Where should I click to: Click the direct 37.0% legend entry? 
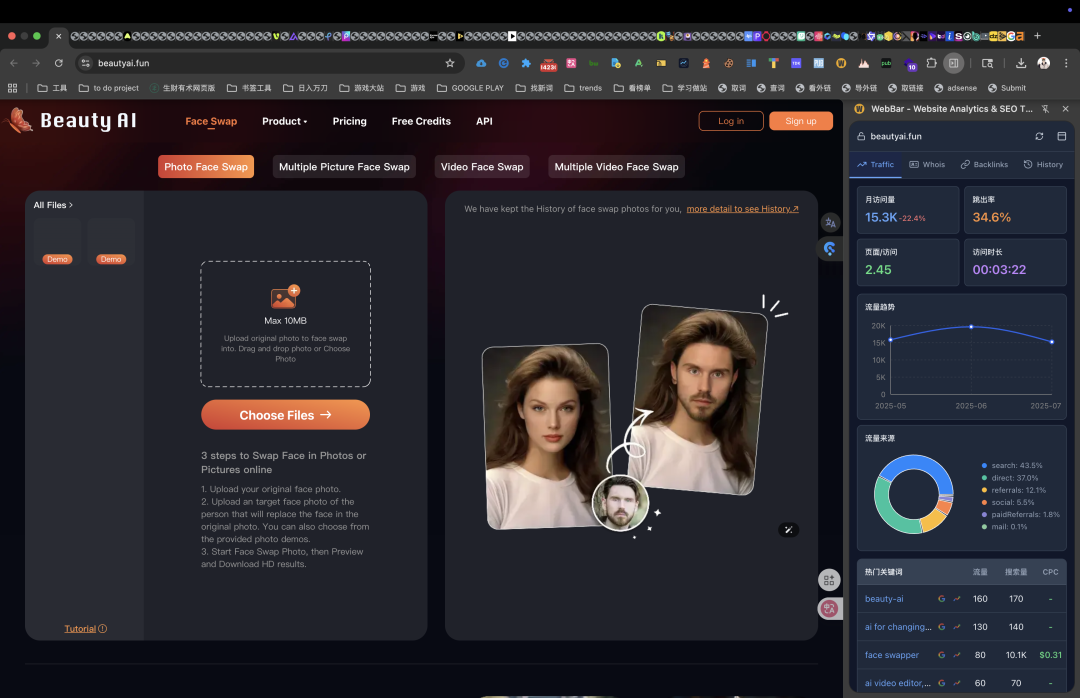tap(1010, 478)
